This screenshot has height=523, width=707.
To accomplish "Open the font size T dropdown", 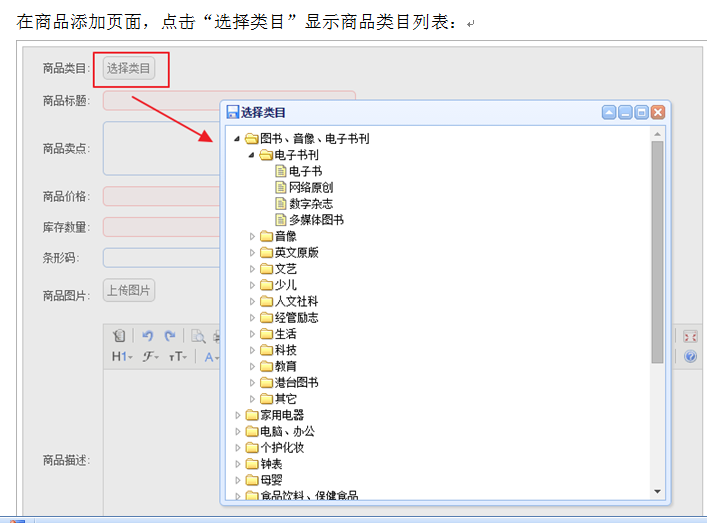I will (178, 357).
